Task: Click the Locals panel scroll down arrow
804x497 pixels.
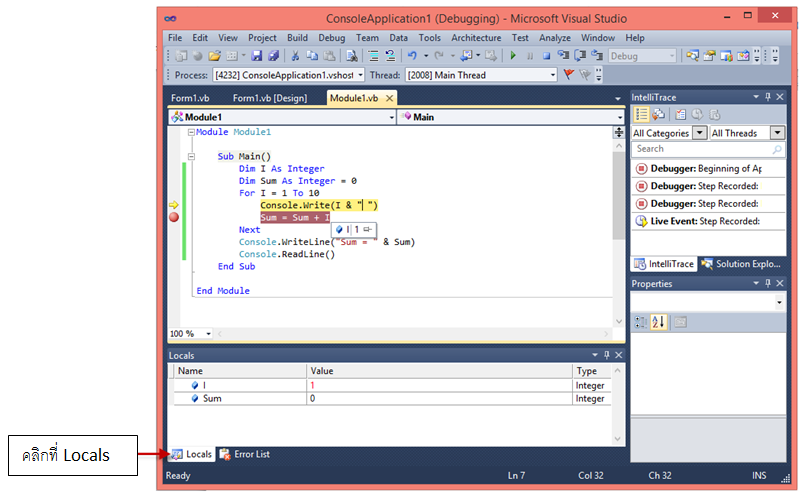Action: (617, 439)
